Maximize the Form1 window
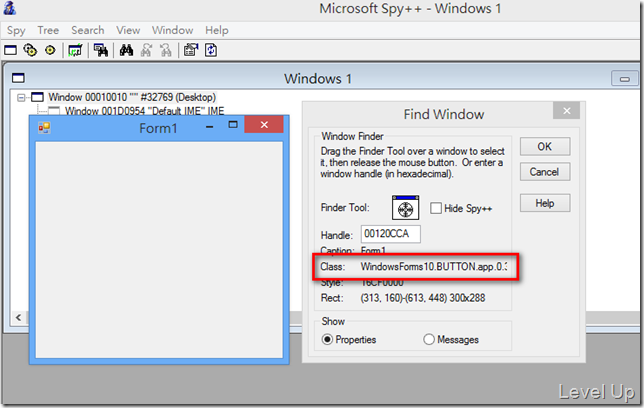The image size is (644, 408). [x=233, y=125]
